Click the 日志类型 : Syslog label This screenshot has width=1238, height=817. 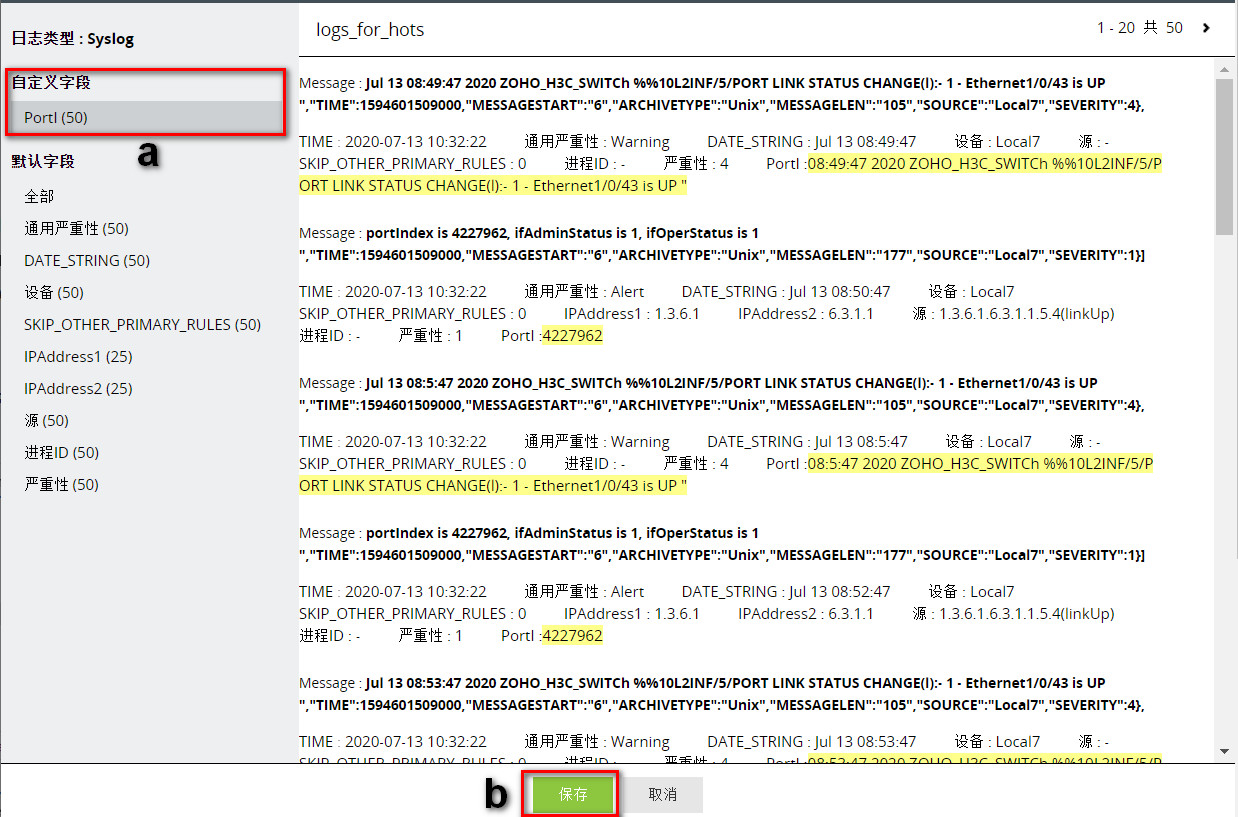pos(73,39)
